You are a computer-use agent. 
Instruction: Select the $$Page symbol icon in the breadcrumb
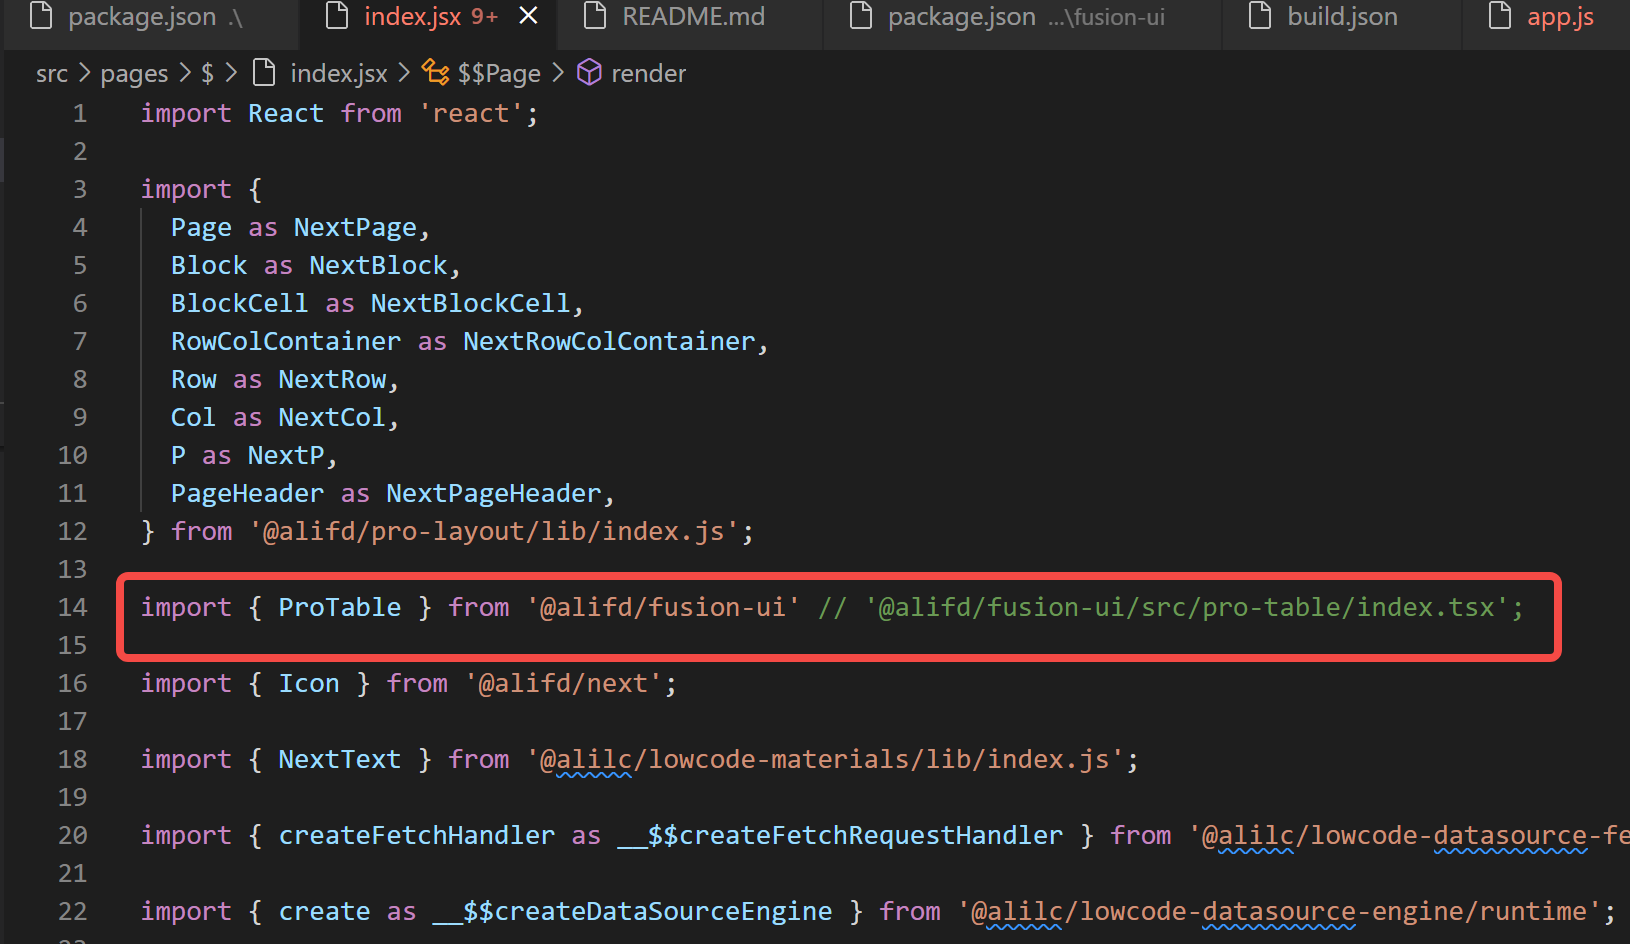coord(434,73)
